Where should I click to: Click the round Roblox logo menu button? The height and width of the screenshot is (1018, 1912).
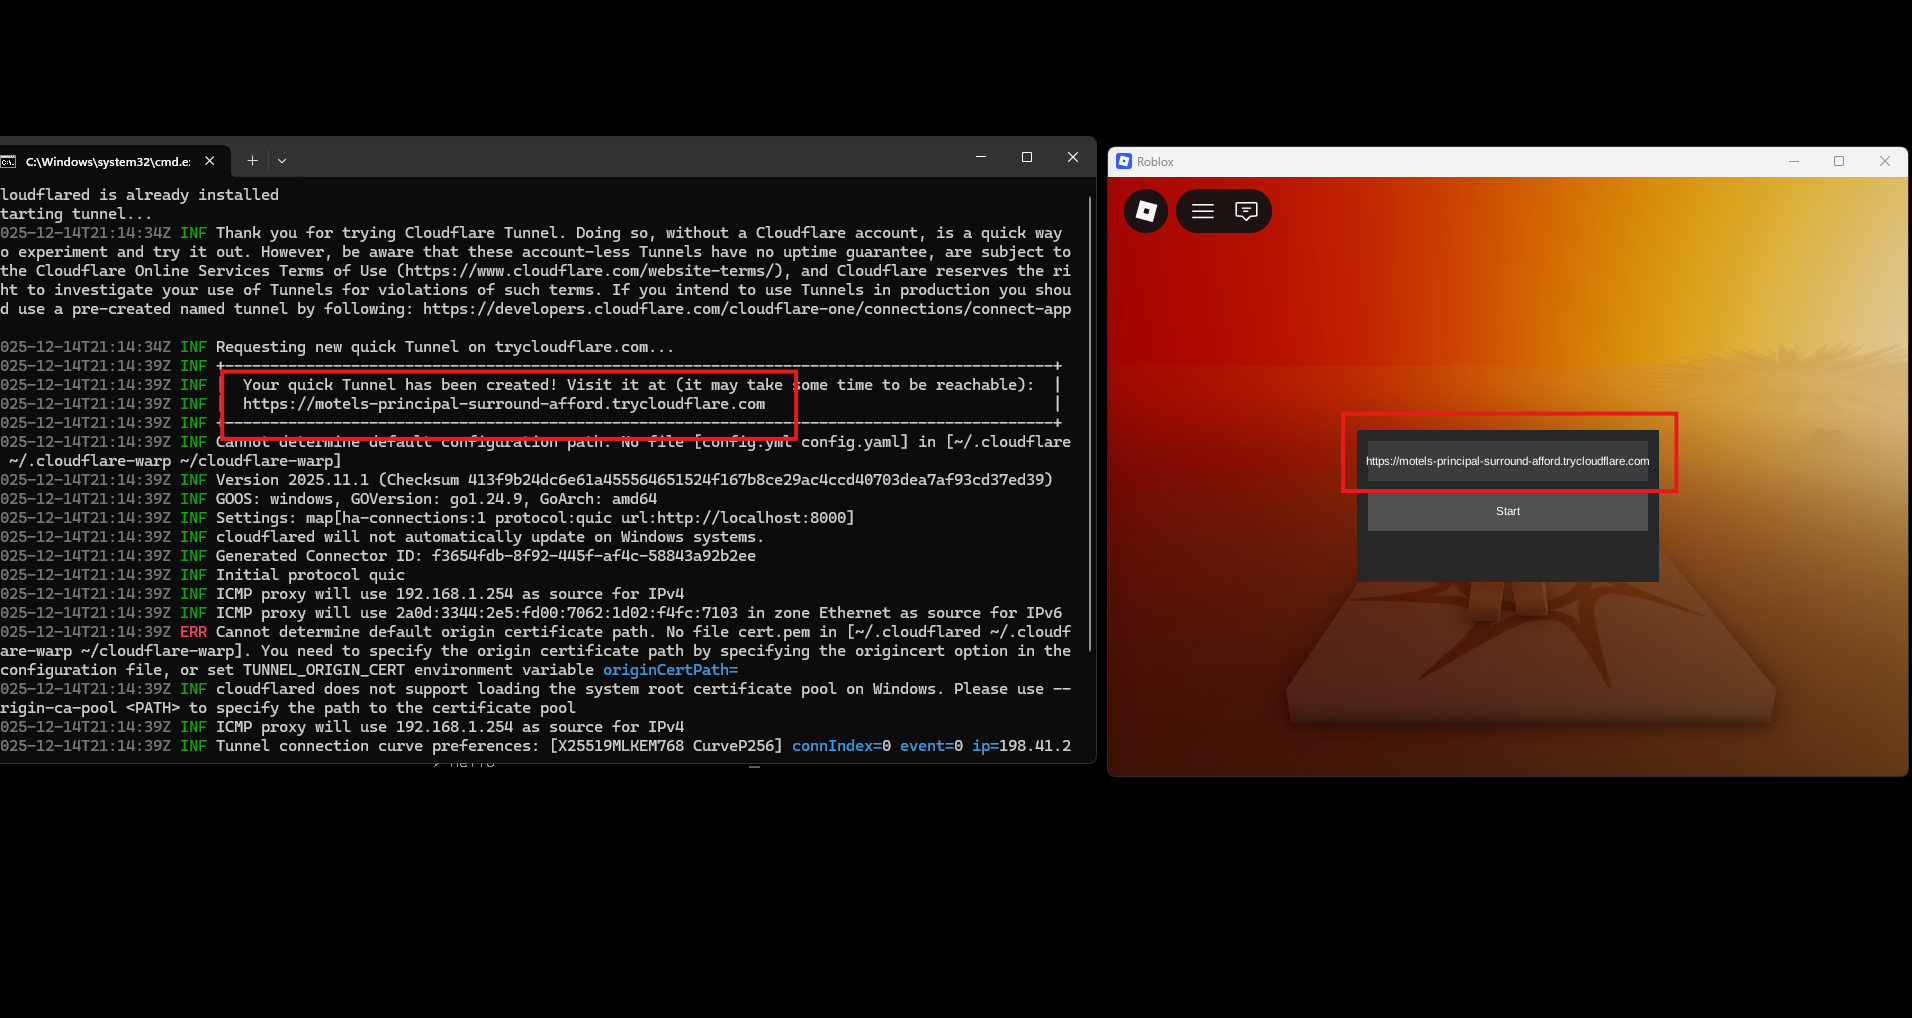(x=1145, y=211)
